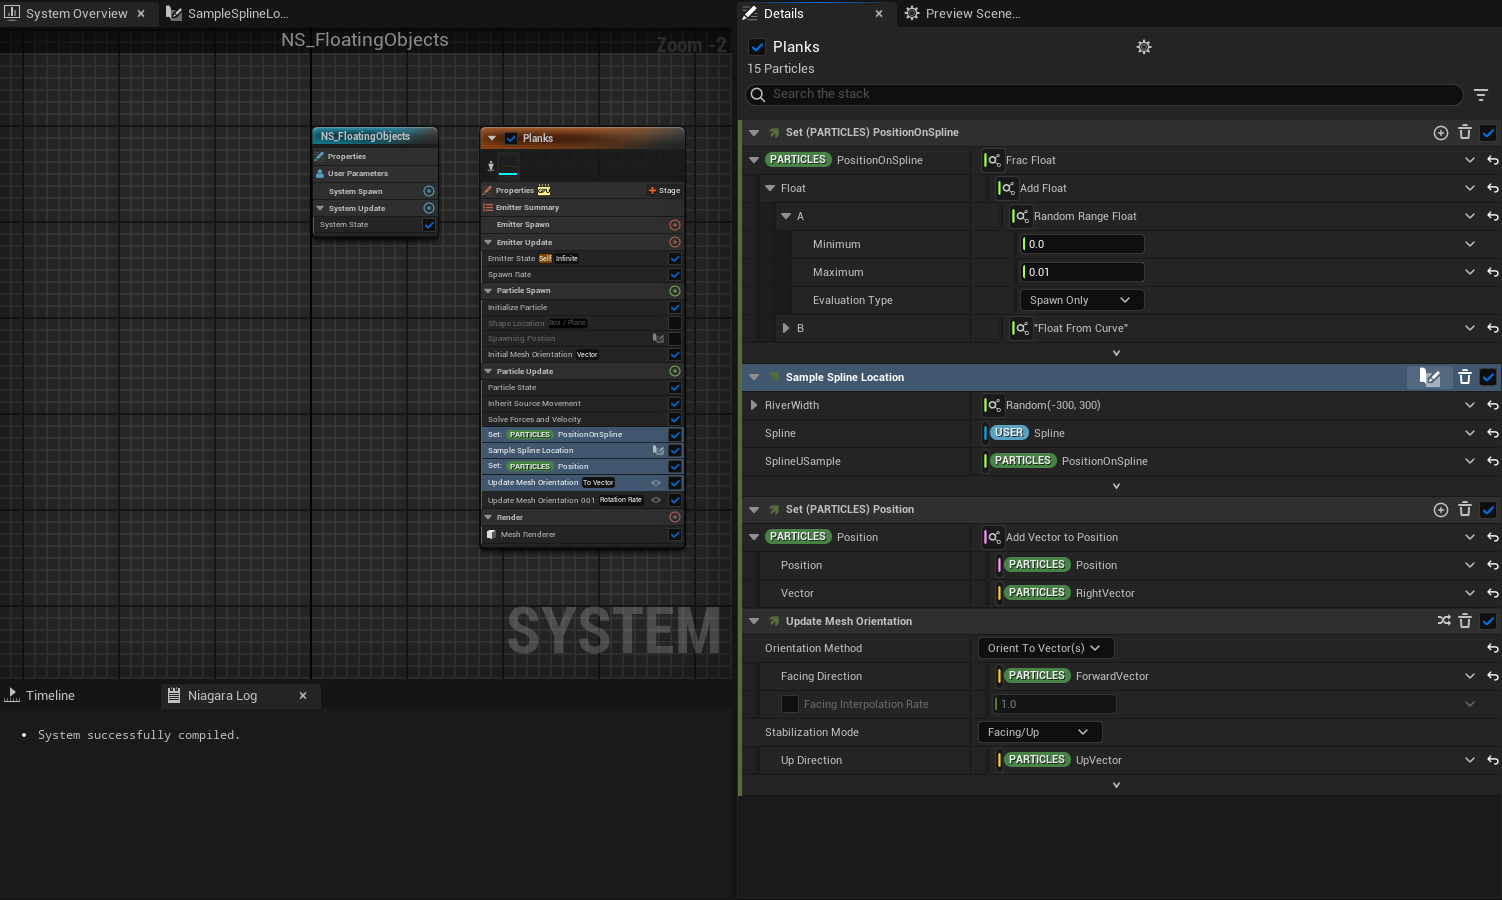Open the Orientation Method dropdown

[x=1045, y=648]
